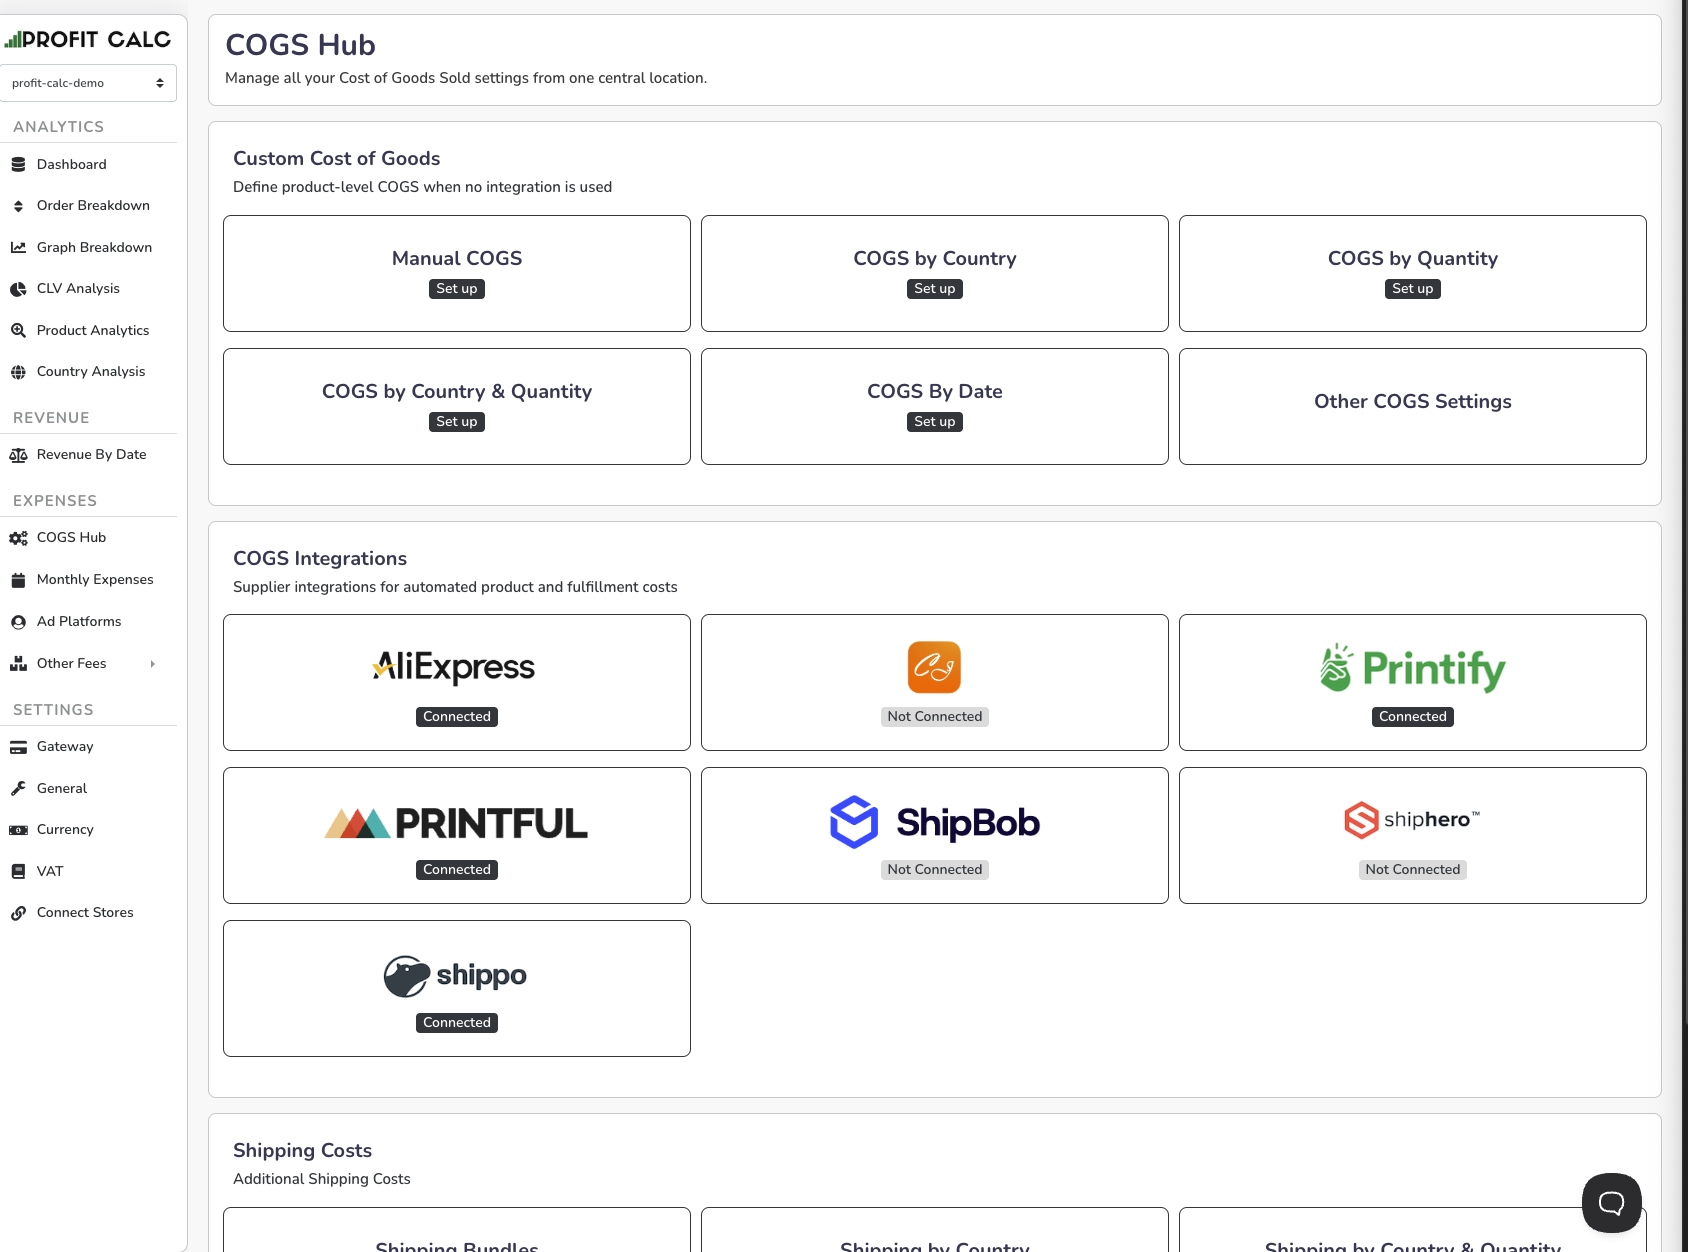Click the Monthly Expenses calendar icon
Screen dimensions: 1688x1252
point(18,580)
